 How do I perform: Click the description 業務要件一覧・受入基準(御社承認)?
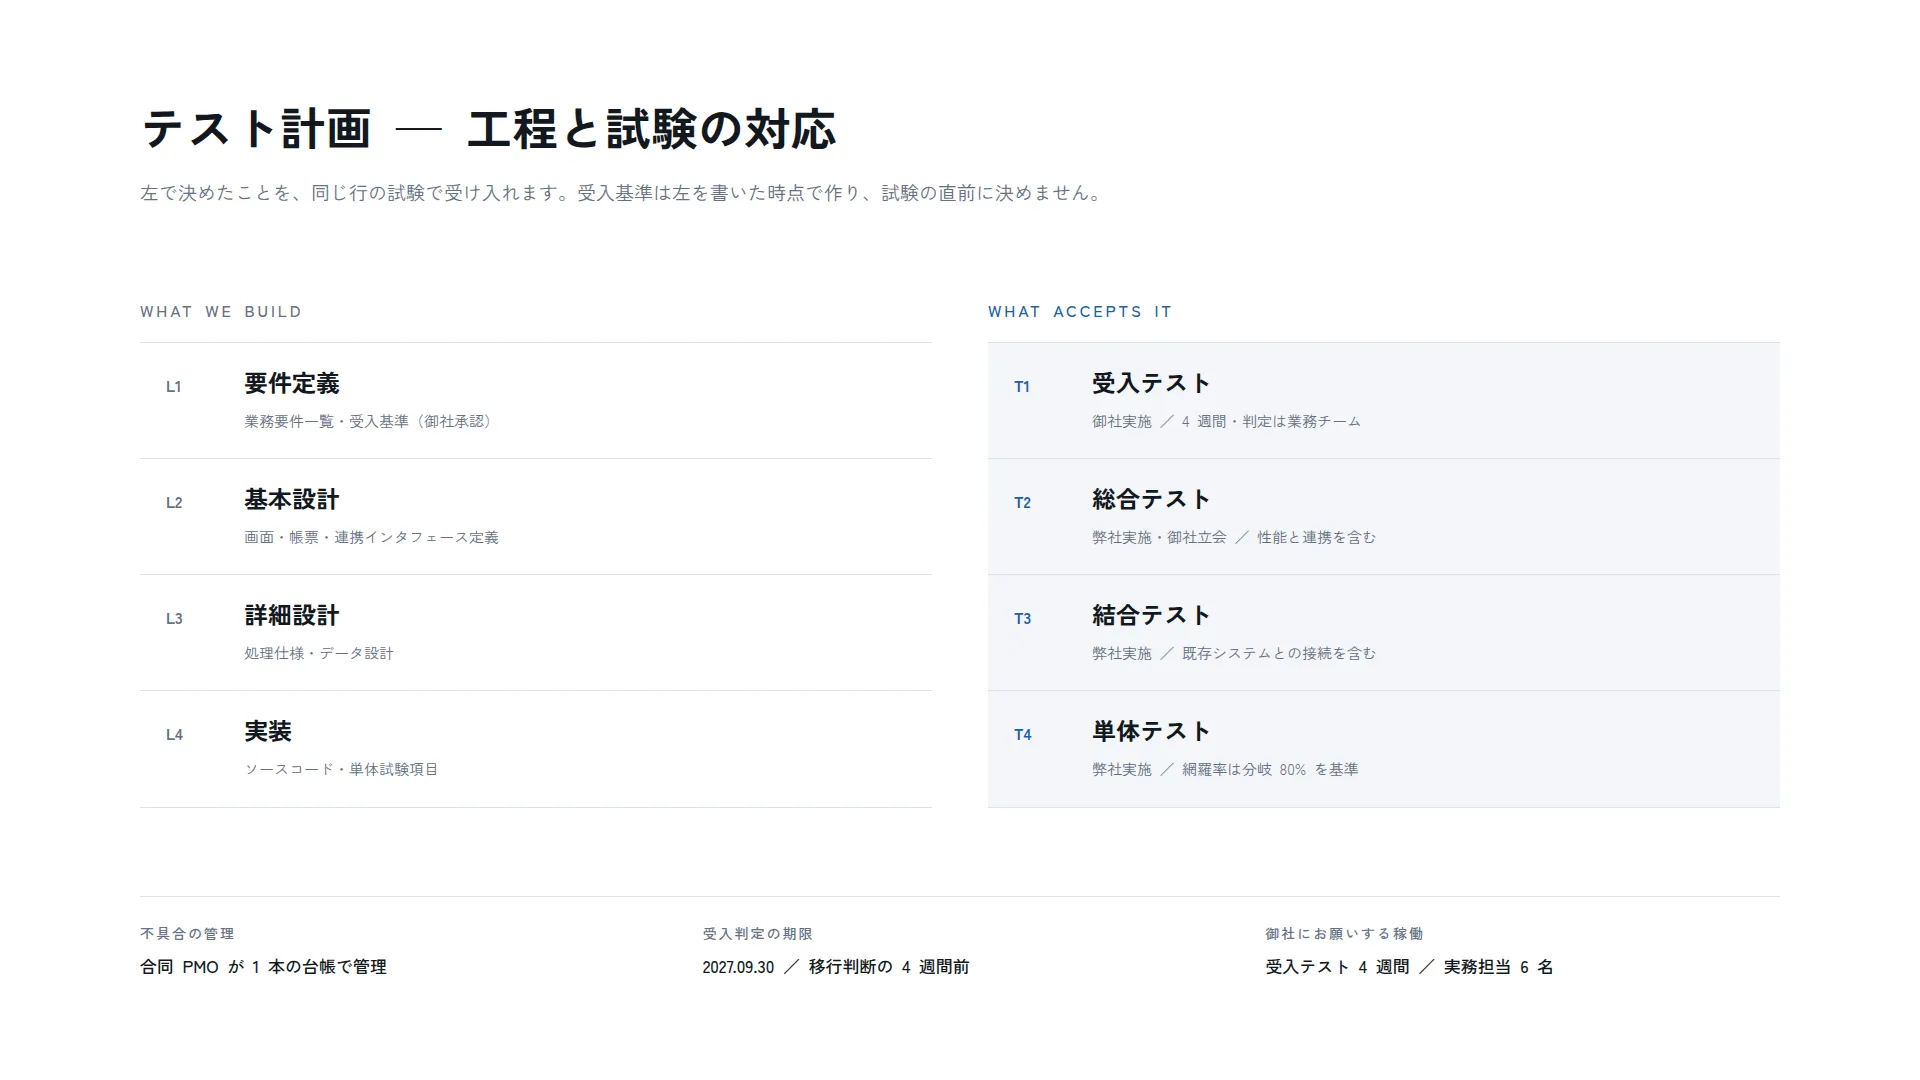pos(370,422)
